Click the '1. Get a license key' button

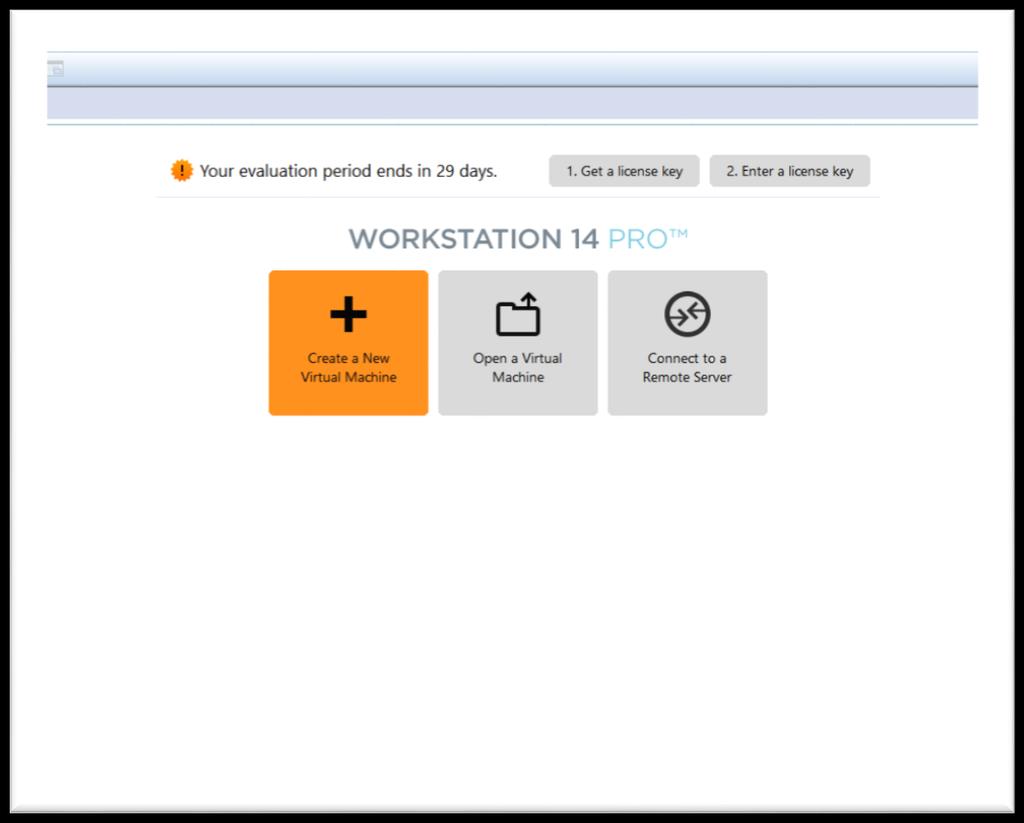[x=624, y=171]
